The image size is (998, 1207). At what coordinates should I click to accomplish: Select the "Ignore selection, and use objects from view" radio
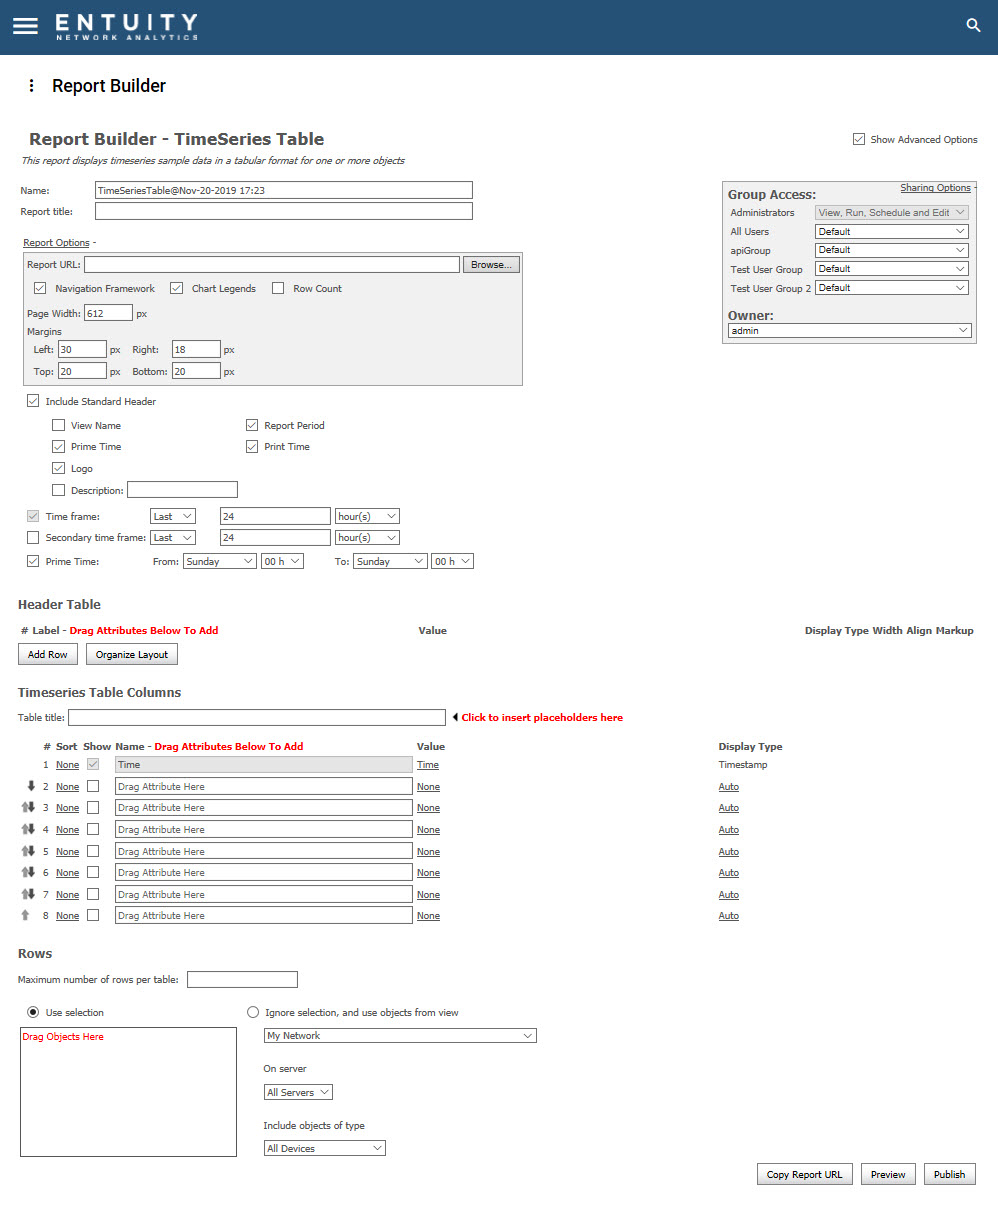(x=253, y=1012)
